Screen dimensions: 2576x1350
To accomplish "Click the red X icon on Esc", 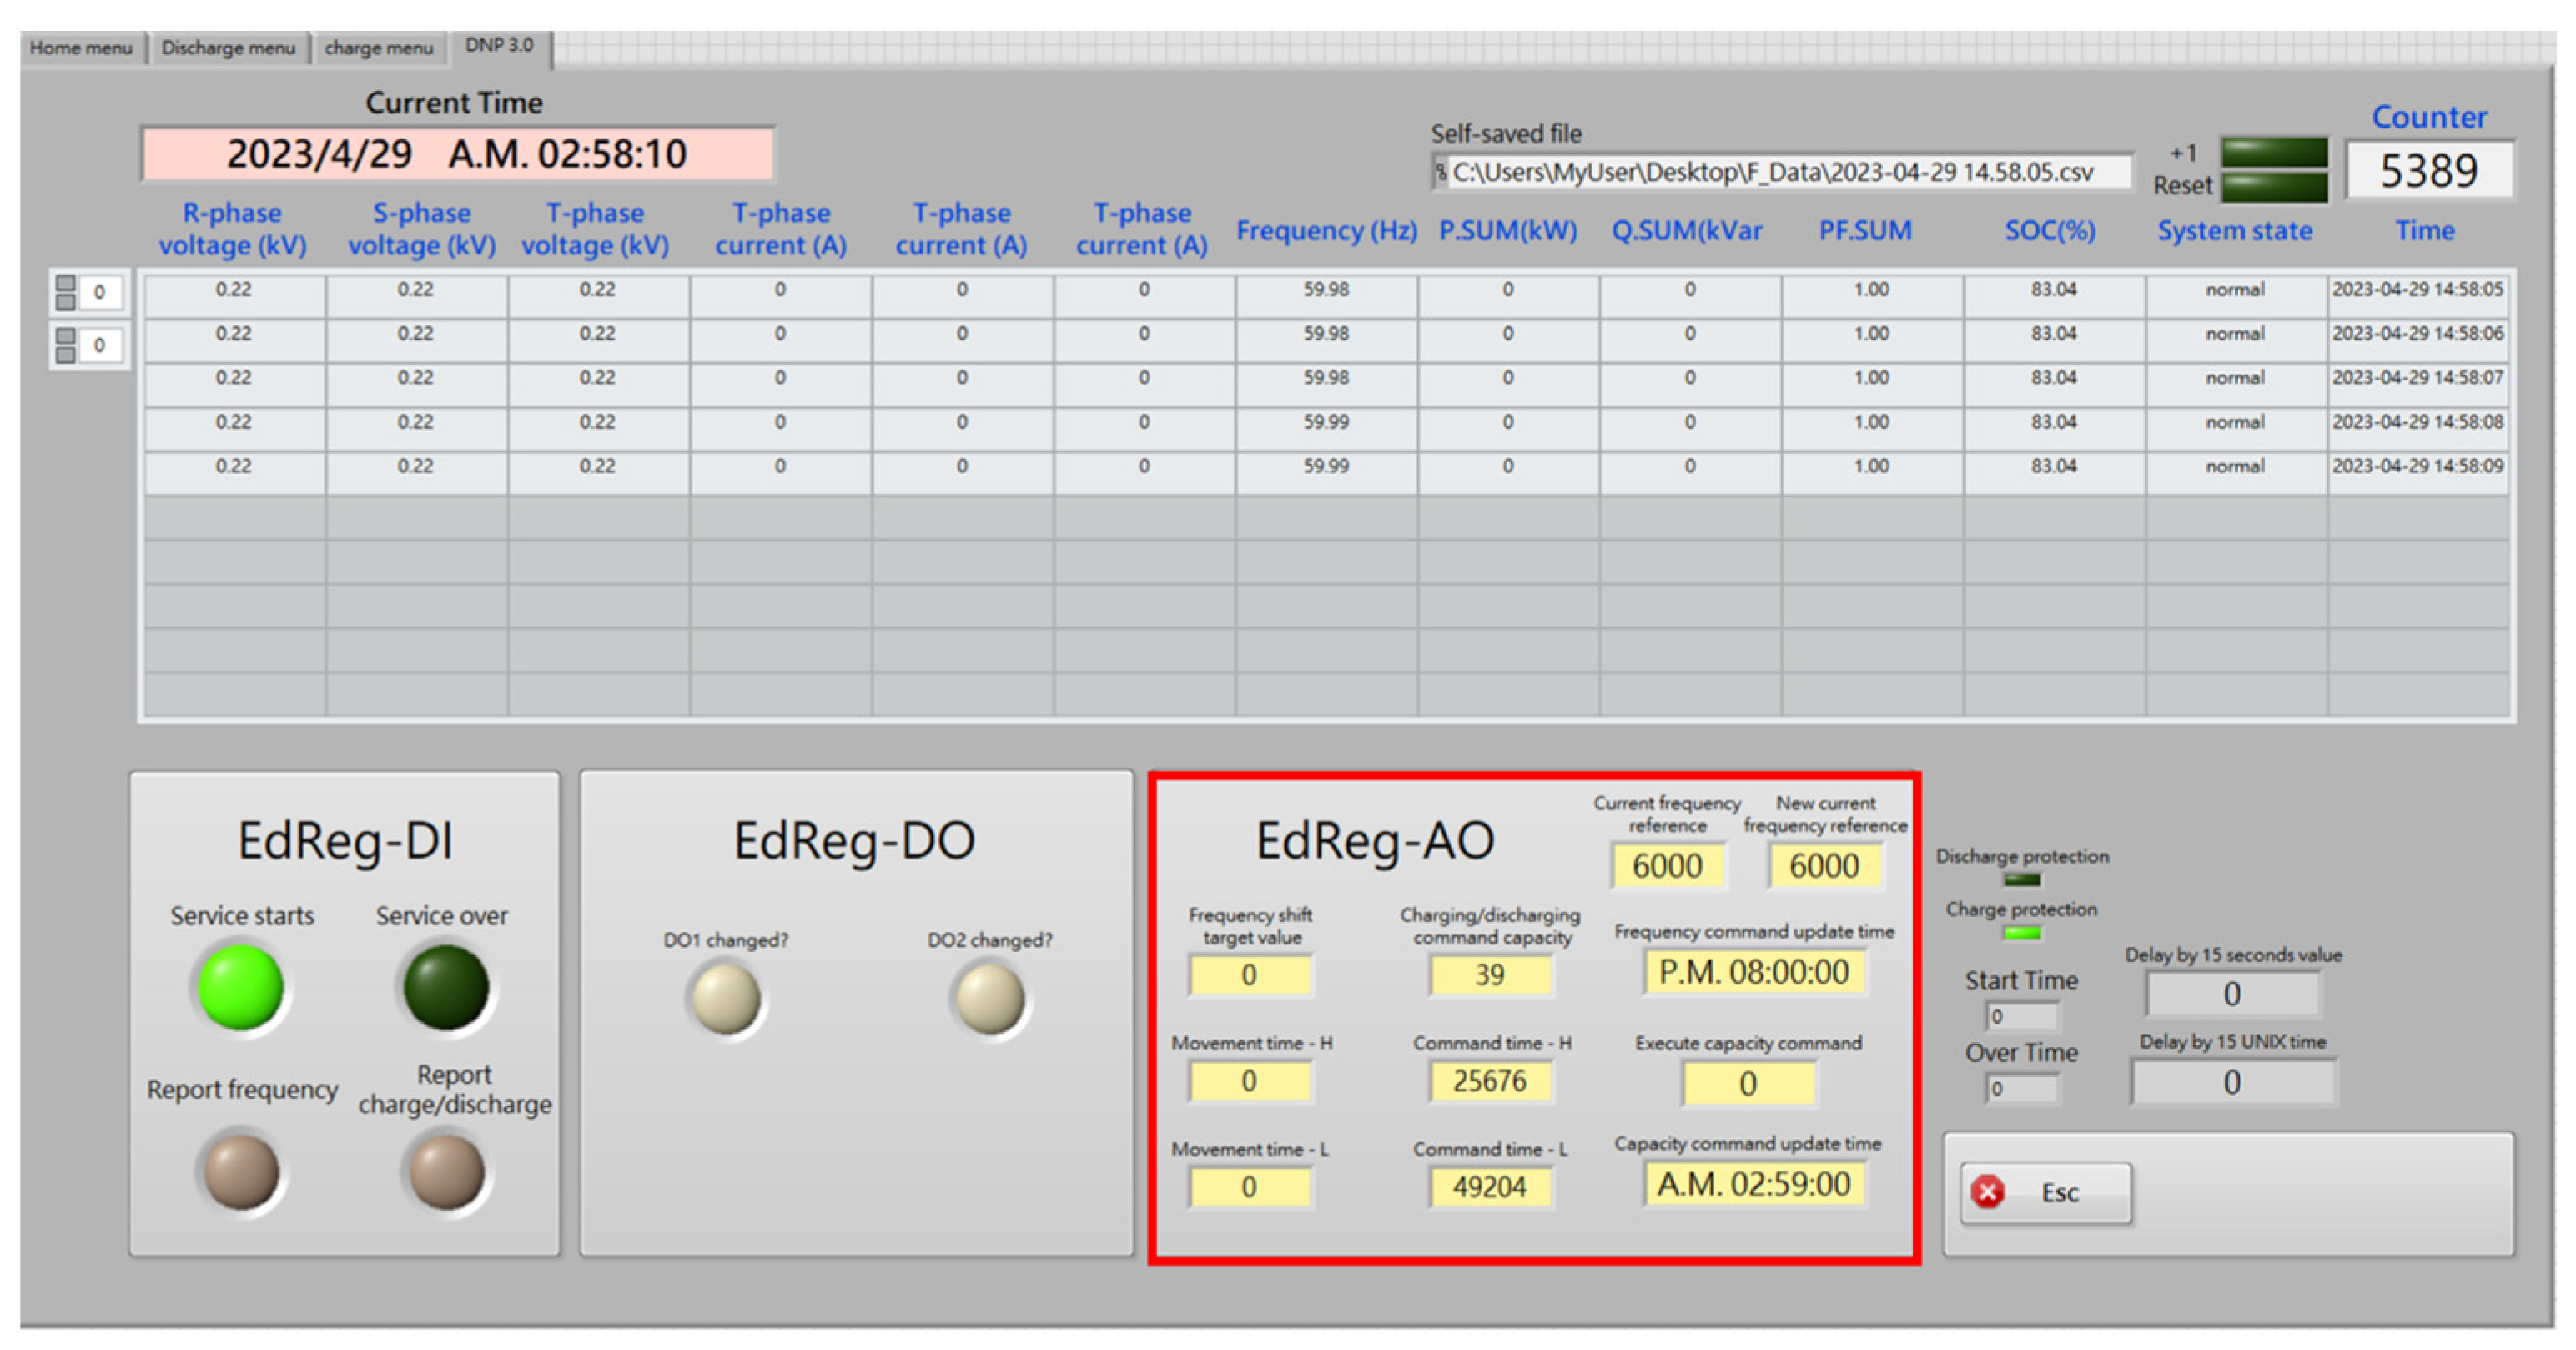I will pos(1987,1192).
